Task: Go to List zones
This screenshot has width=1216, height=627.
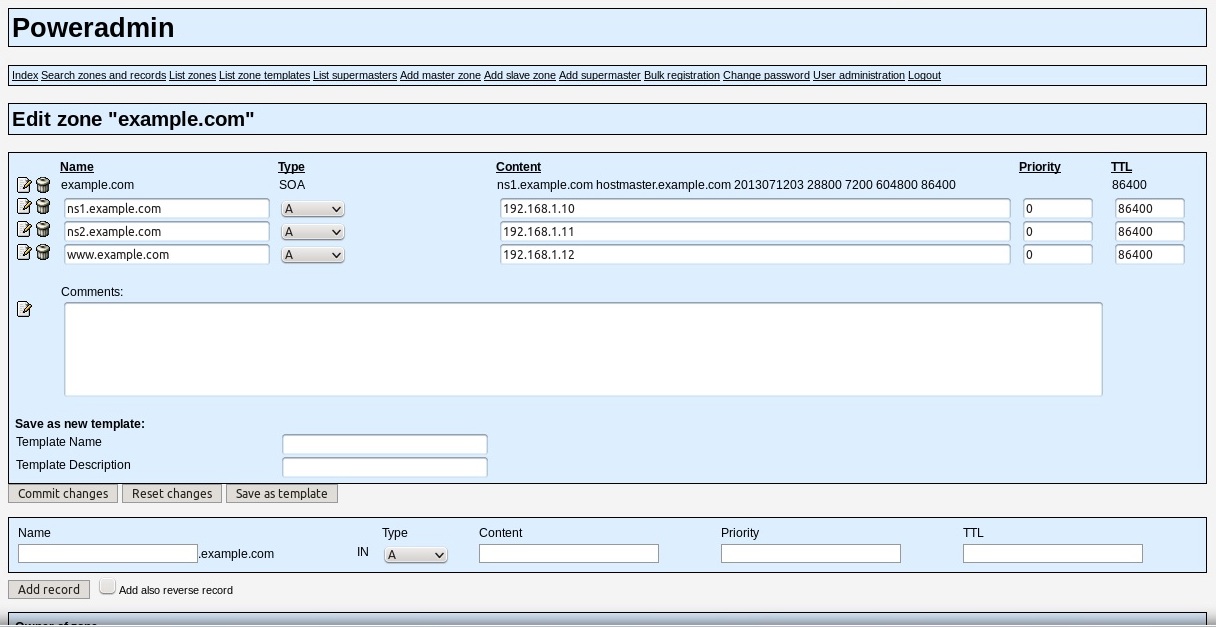Action: tap(192, 75)
